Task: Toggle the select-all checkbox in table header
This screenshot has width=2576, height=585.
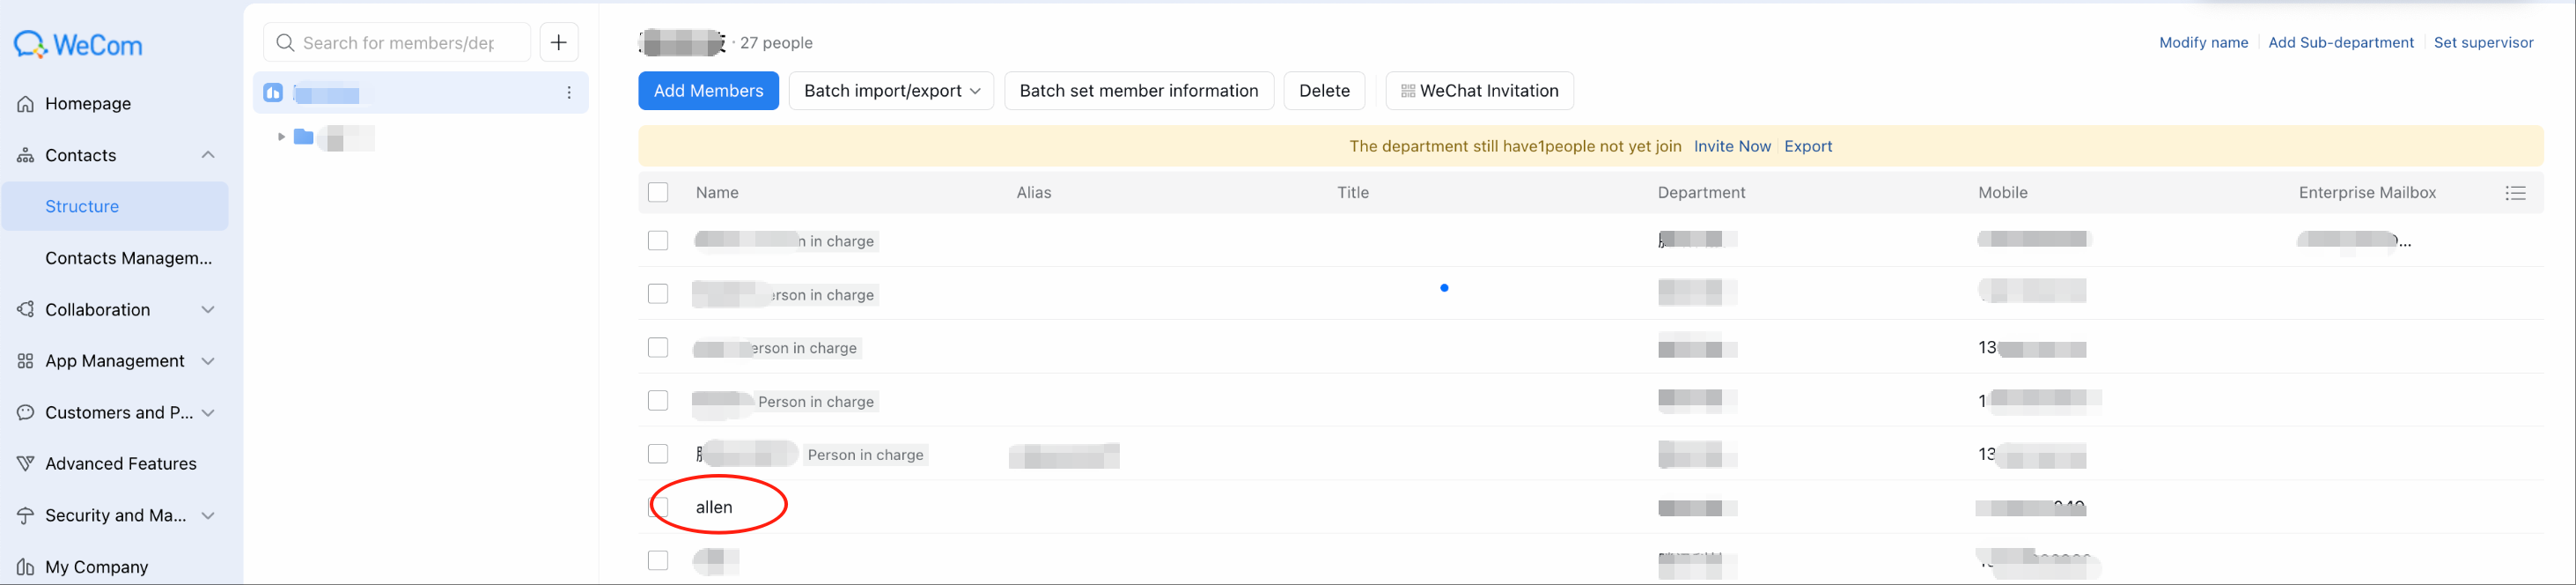Action: [658, 193]
